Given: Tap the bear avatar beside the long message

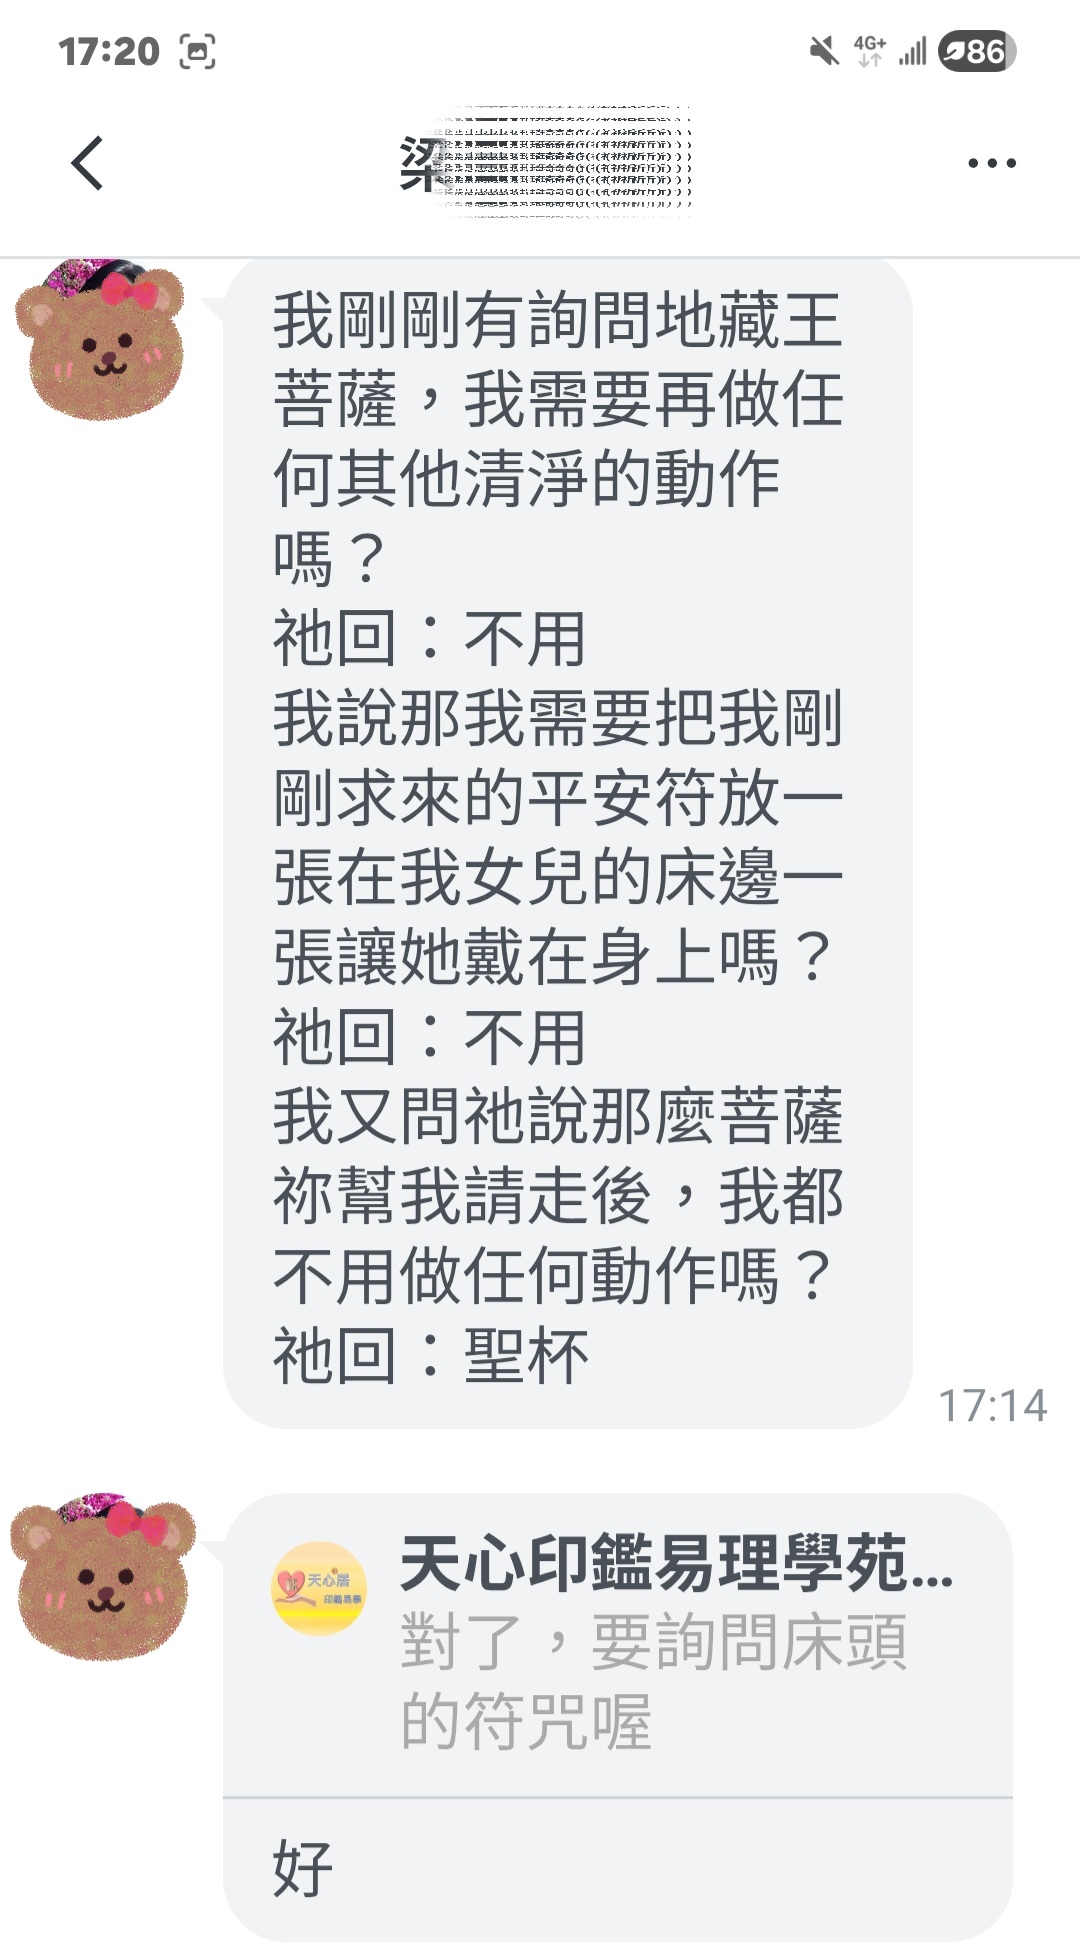Looking at the screenshot, I should point(100,337).
